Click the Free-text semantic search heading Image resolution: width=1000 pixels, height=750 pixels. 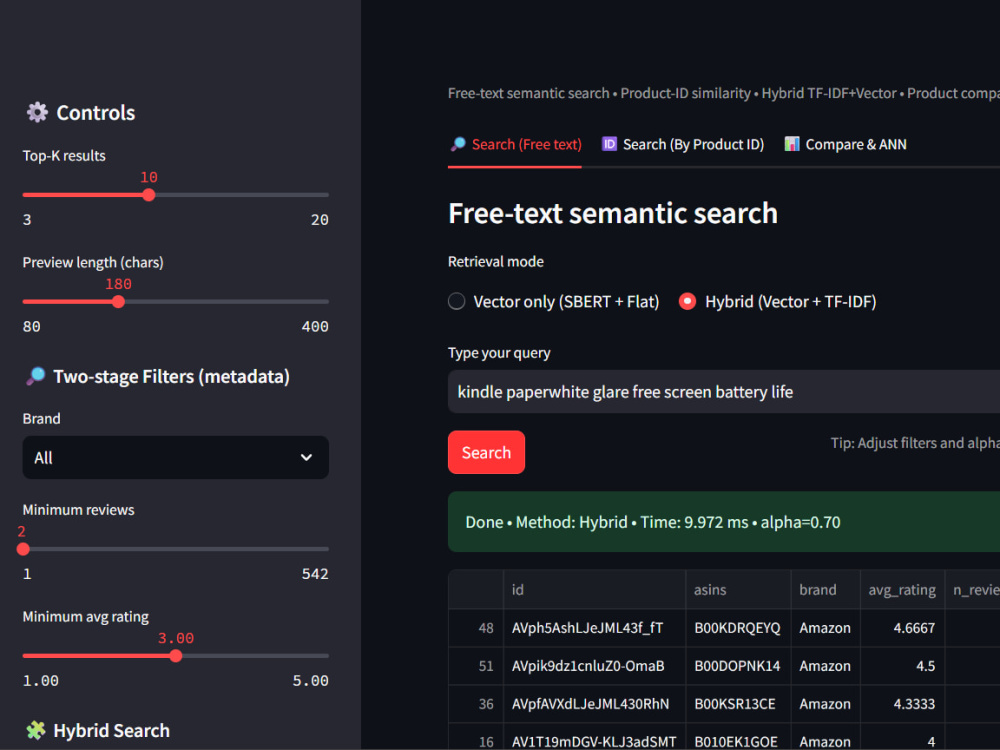click(x=613, y=213)
